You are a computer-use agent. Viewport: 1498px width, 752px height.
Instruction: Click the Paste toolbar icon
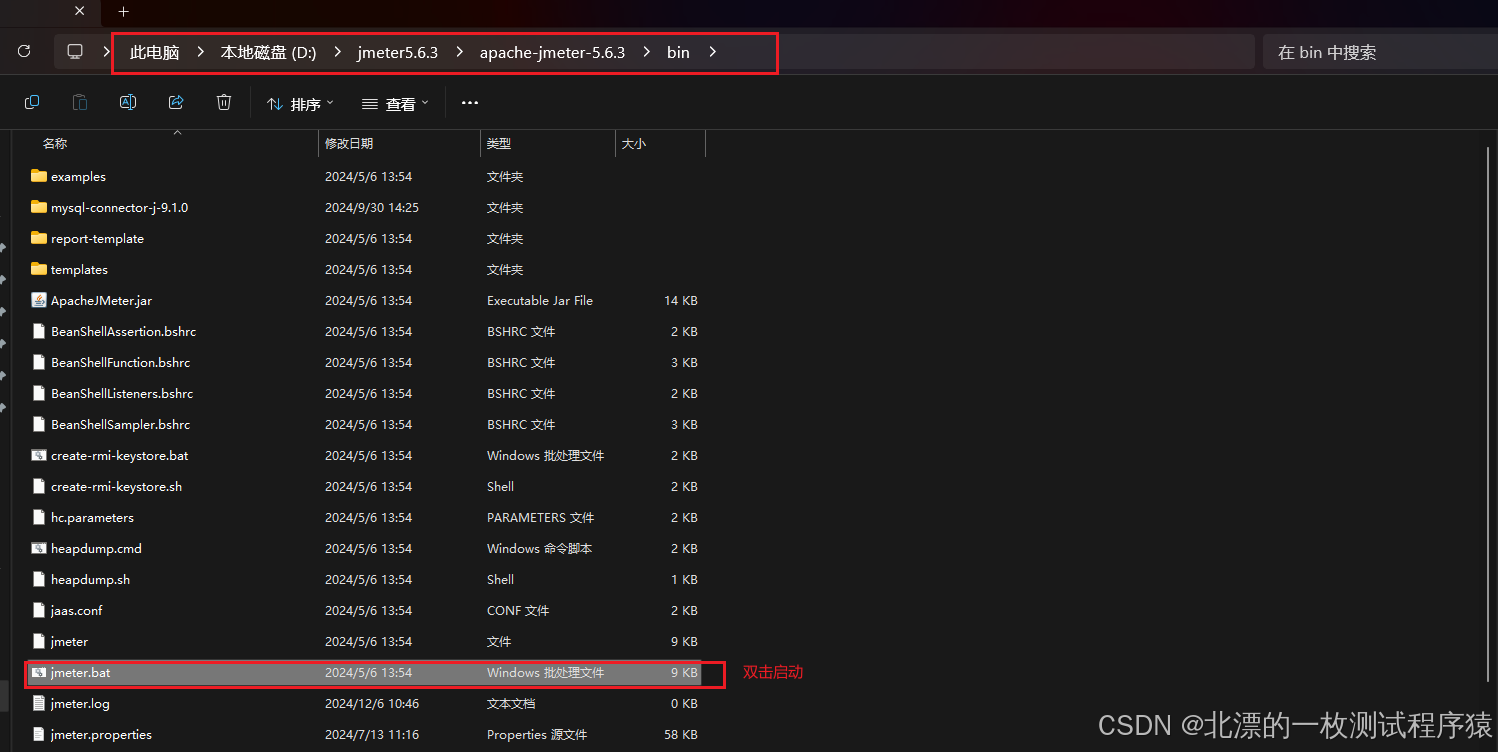point(80,102)
